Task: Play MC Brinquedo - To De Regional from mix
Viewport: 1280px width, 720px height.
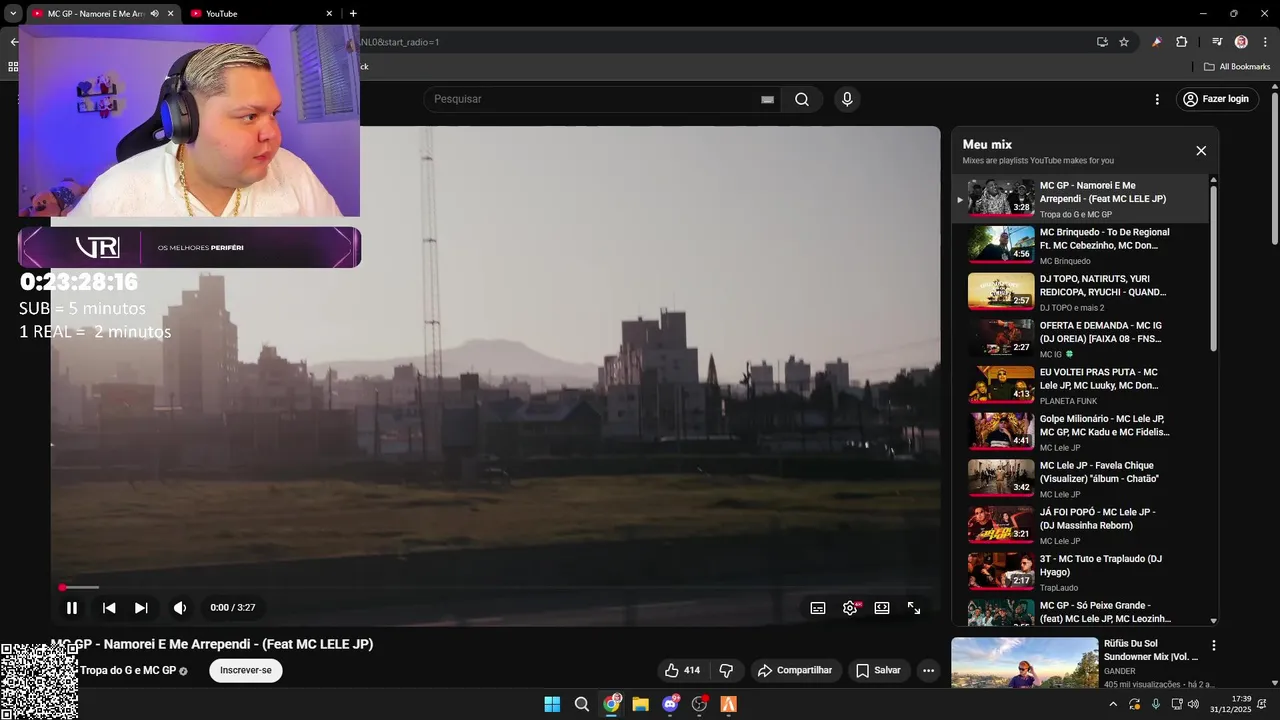Action: [x=1082, y=245]
